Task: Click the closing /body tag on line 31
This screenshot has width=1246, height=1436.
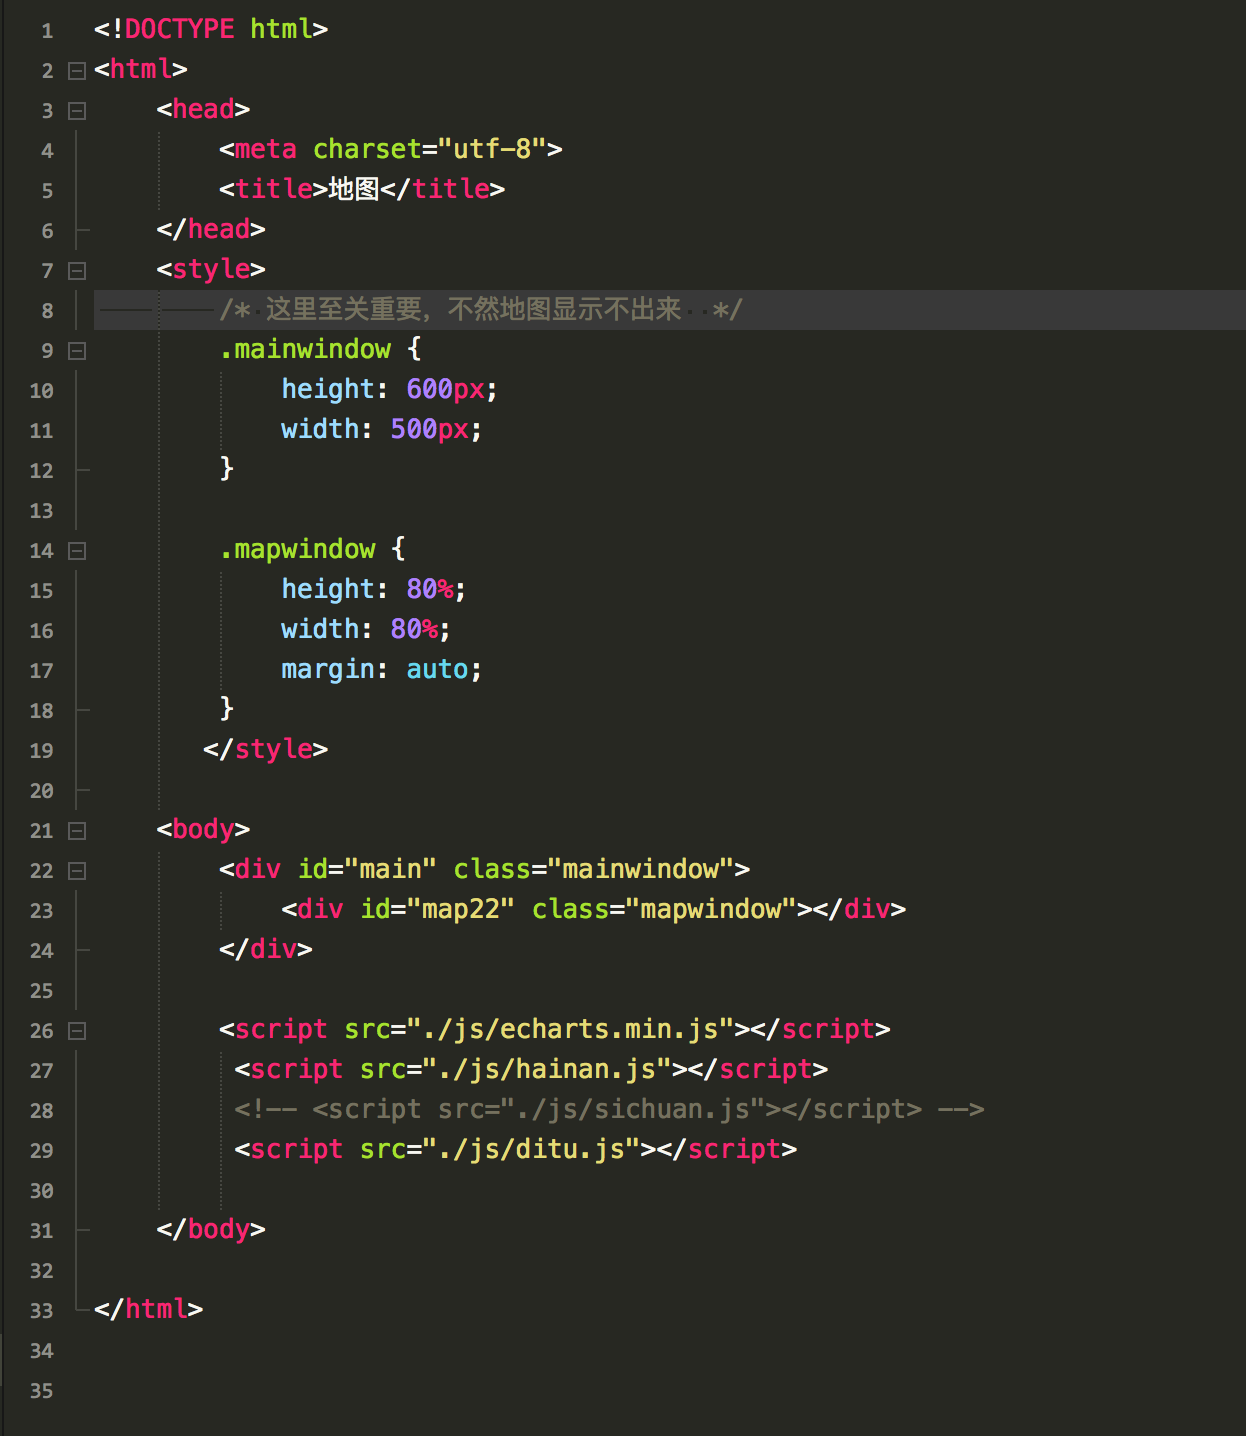Action: [211, 1229]
